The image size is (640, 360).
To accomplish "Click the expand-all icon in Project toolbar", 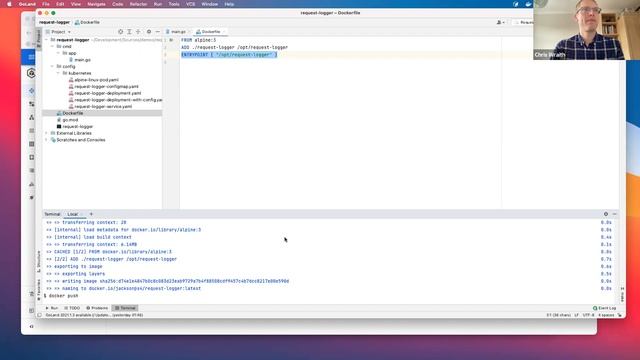I will click(129, 32).
